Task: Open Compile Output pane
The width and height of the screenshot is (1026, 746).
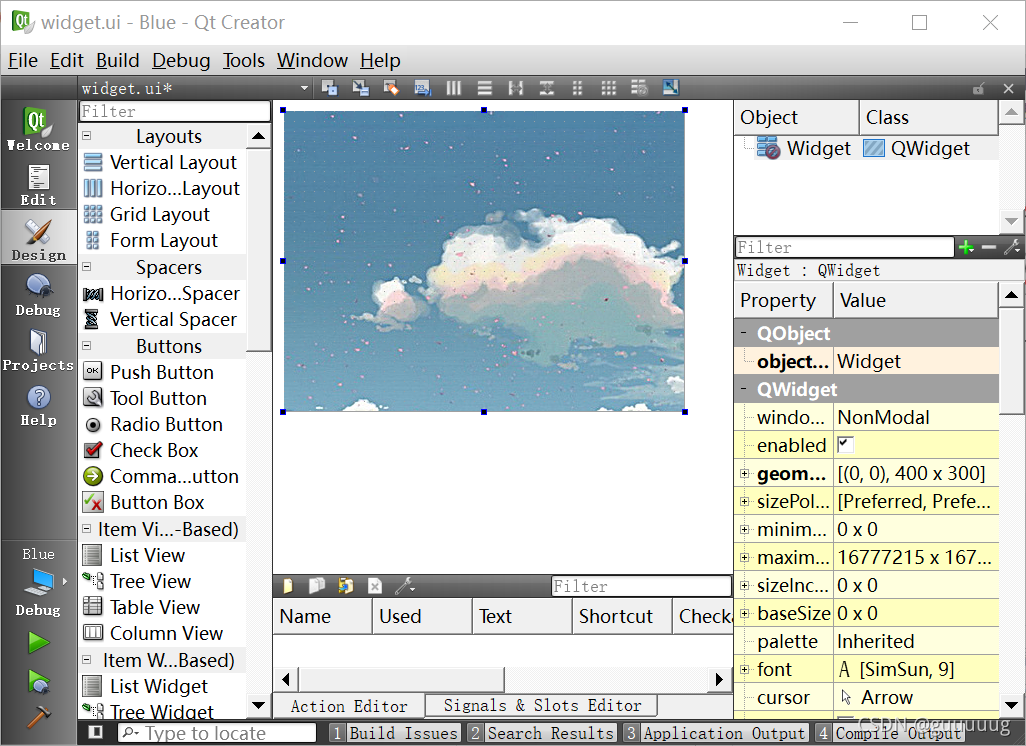Action: point(890,733)
